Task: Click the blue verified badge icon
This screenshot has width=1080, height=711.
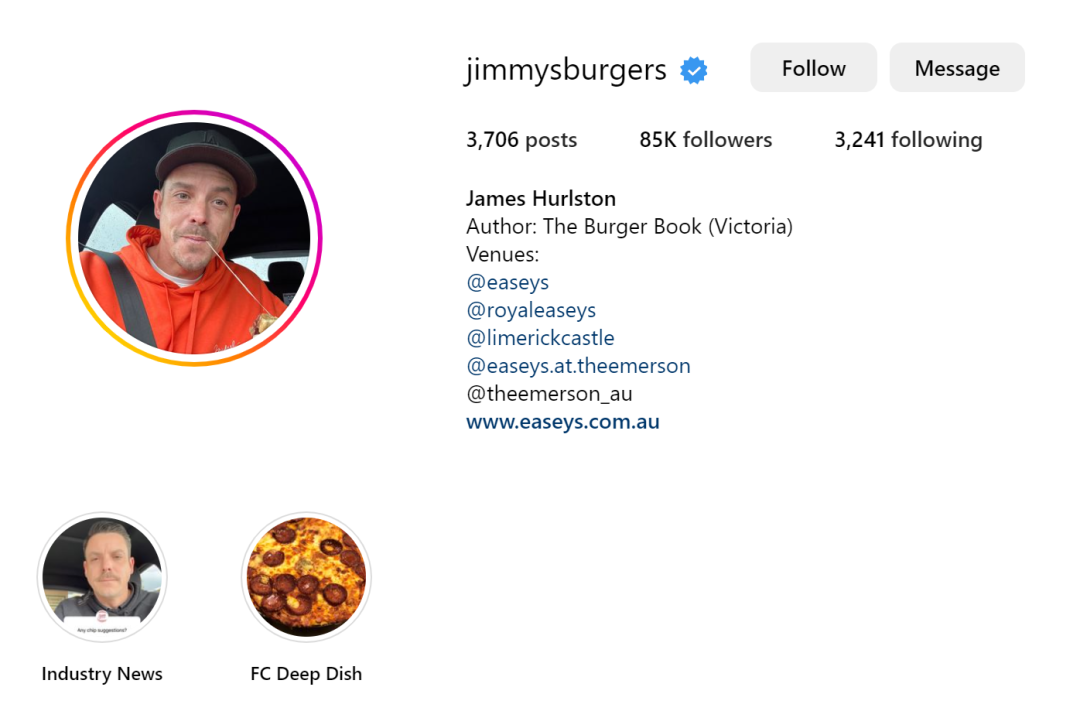Action: [694, 70]
